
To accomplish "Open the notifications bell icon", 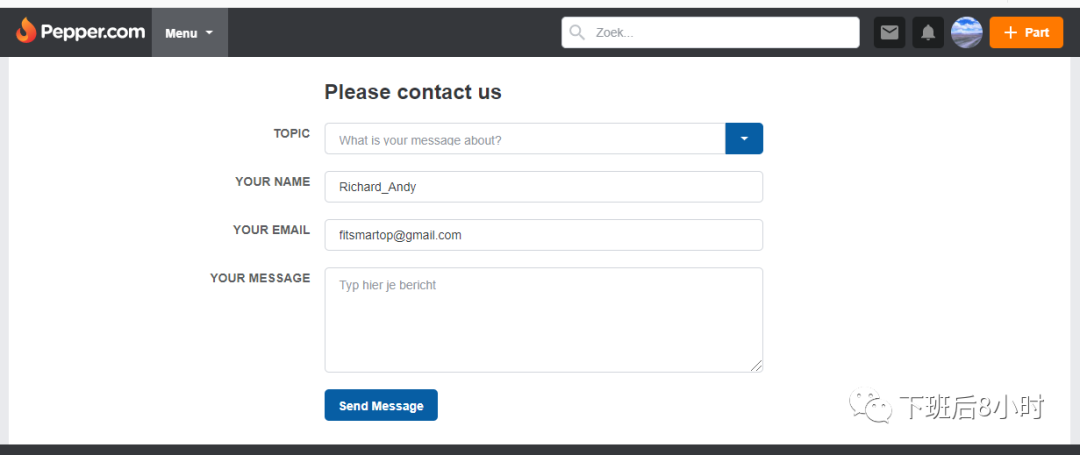I will click(928, 33).
